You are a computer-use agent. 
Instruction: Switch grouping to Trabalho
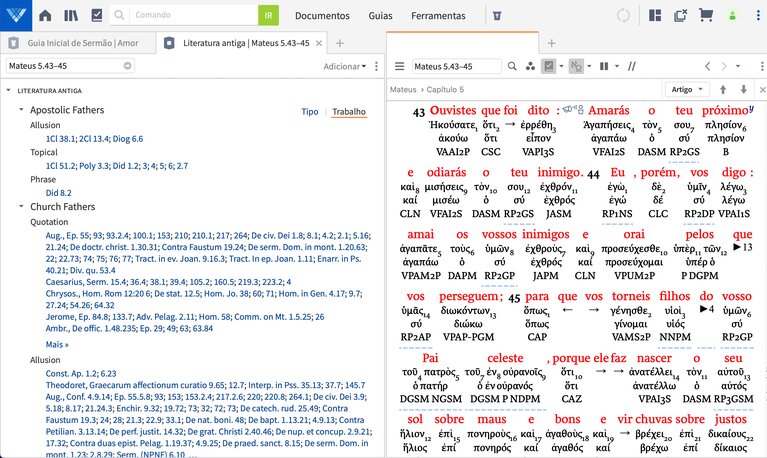(349, 112)
